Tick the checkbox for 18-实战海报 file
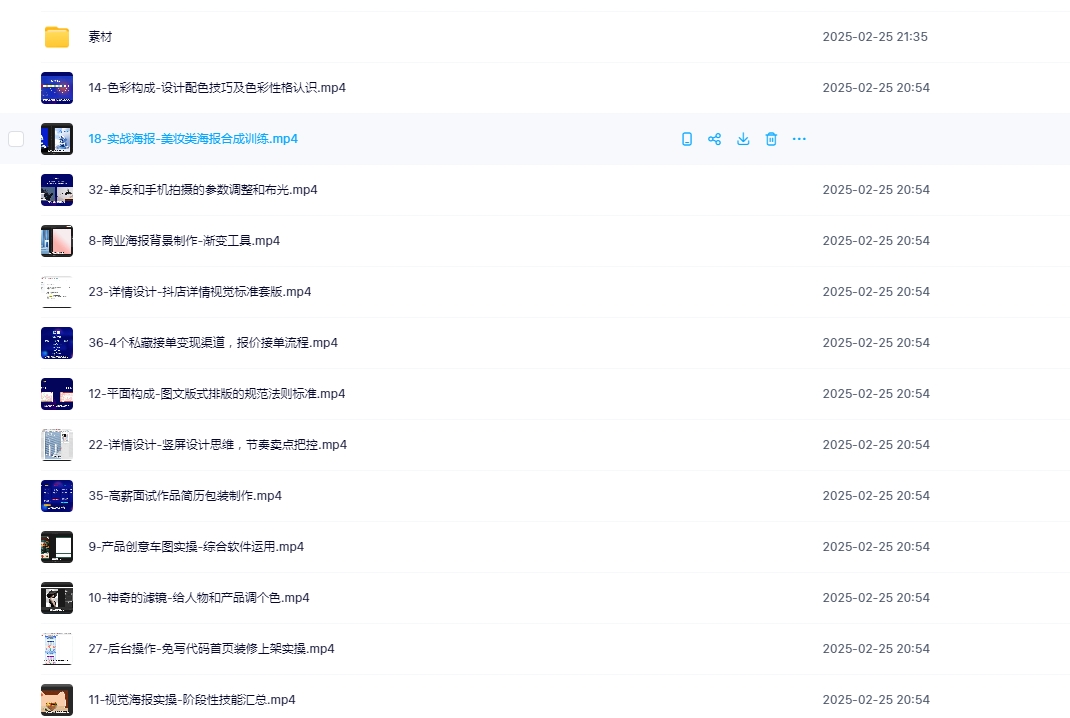Image resolution: width=1070 pixels, height=718 pixels. (16, 139)
